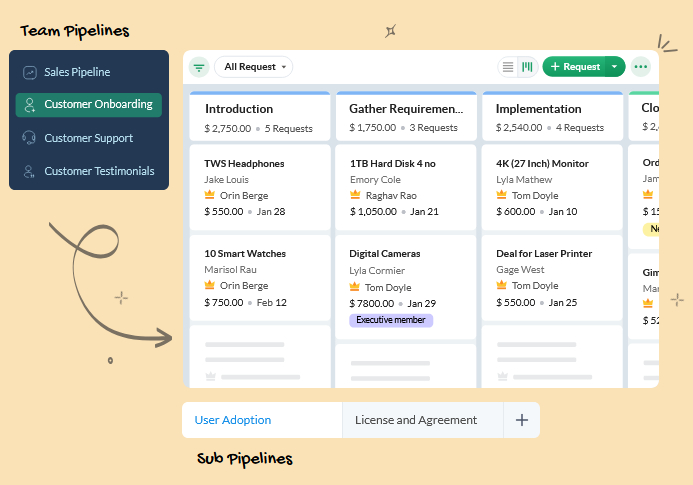Click the Executive member tag
693x485 pixels.
(x=391, y=320)
